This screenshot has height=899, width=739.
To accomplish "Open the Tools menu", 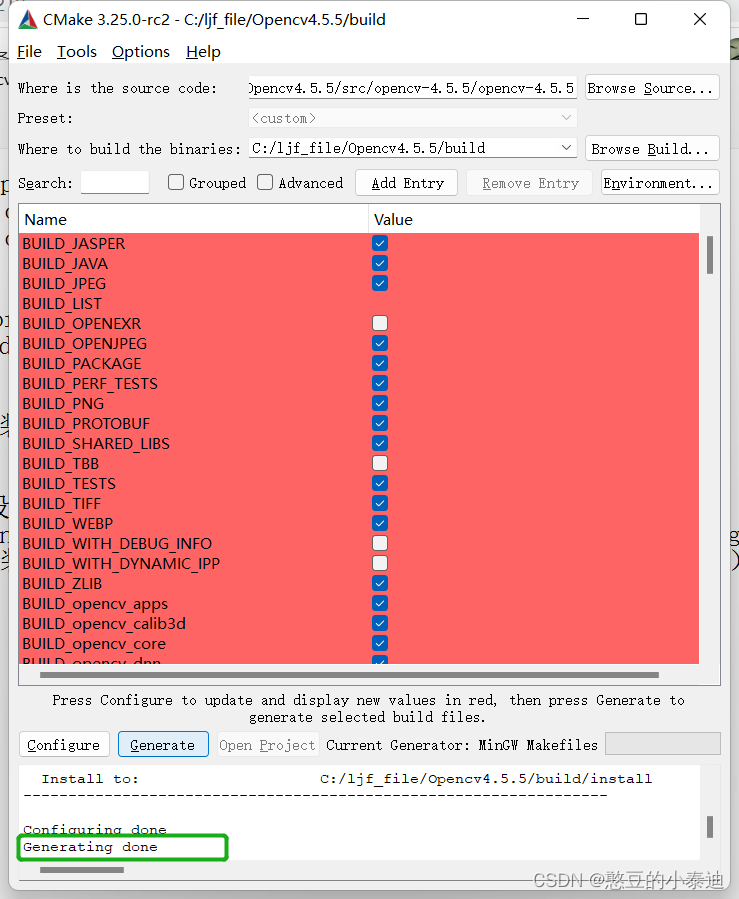I will pos(77,52).
